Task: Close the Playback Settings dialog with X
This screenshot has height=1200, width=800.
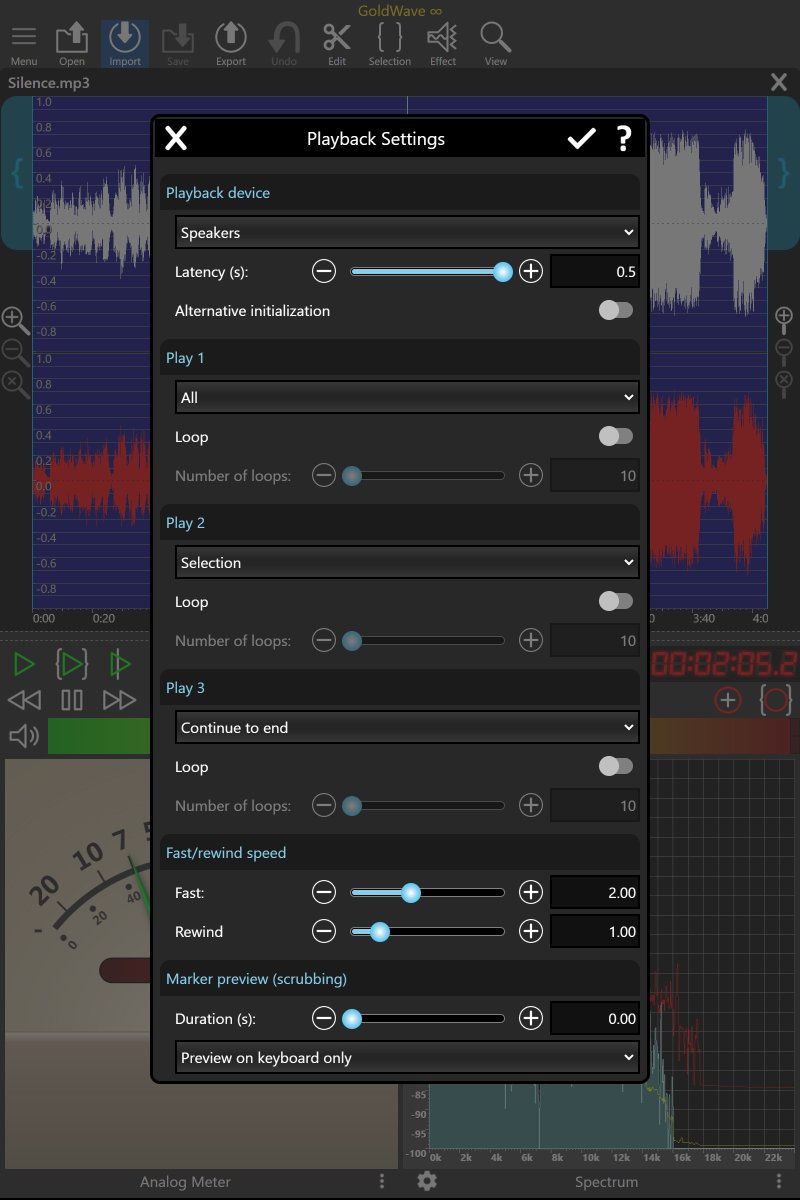Action: [176, 139]
